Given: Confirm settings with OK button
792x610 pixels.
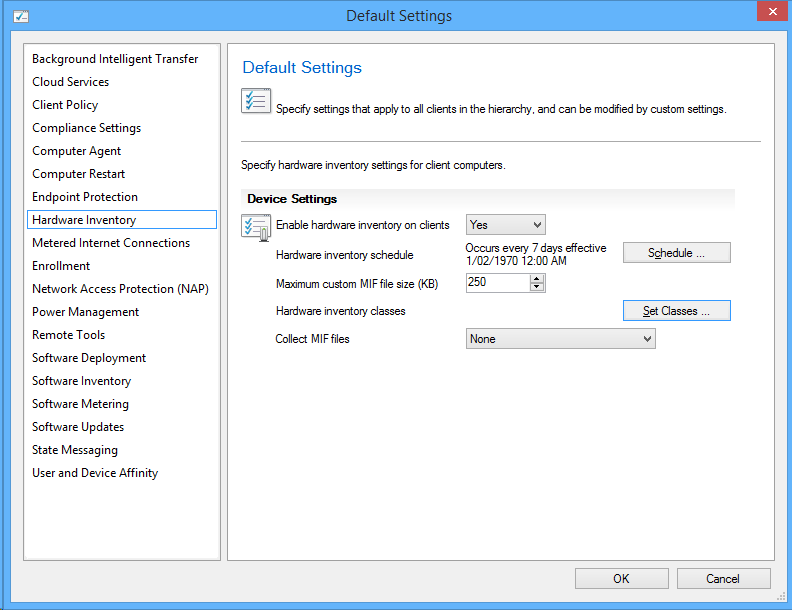Looking at the screenshot, I should coord(621,579).
